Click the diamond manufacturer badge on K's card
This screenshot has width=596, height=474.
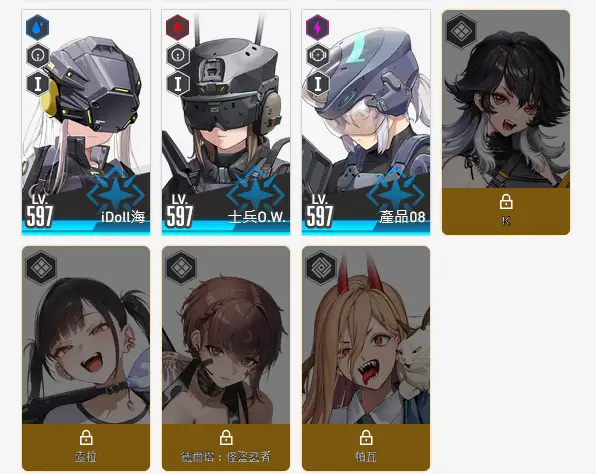coord(461,32)
